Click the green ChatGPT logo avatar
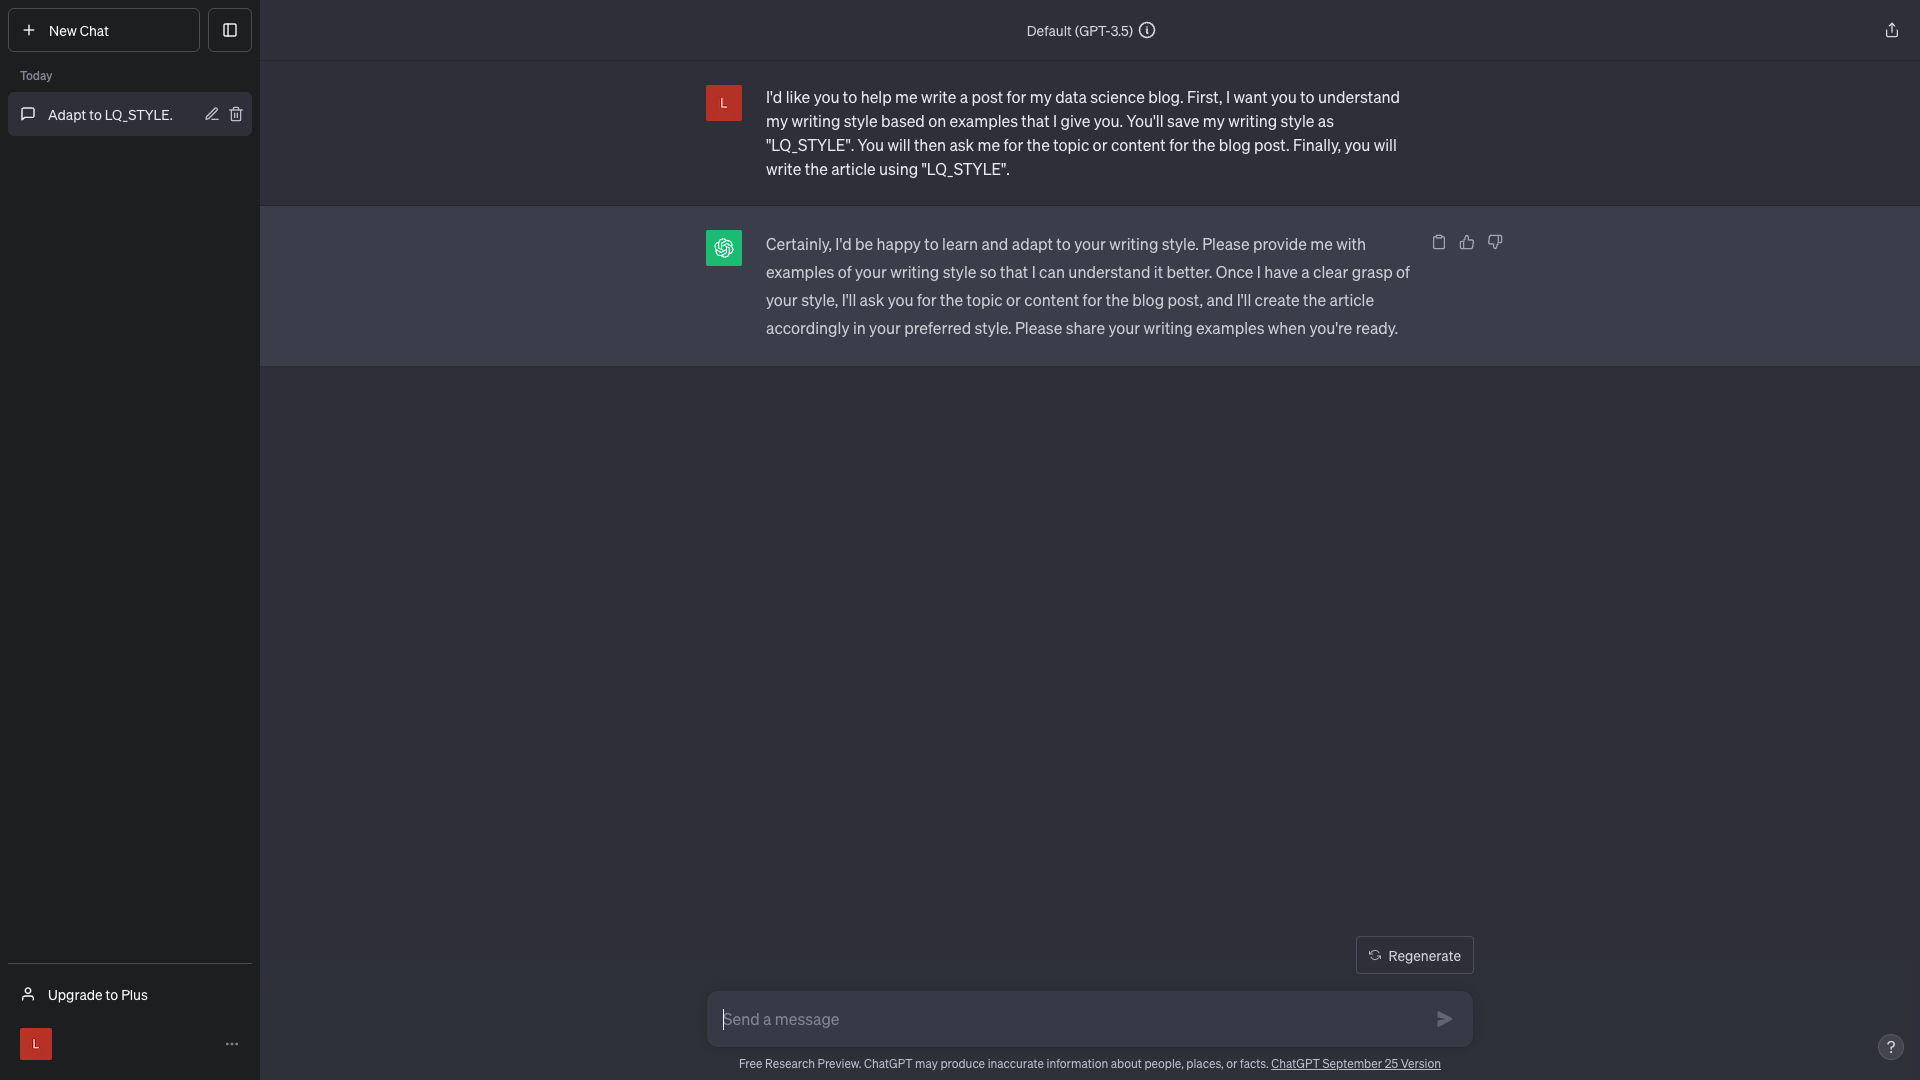The width and height of the screenshot is (1920, 1080). coord(724,248)
